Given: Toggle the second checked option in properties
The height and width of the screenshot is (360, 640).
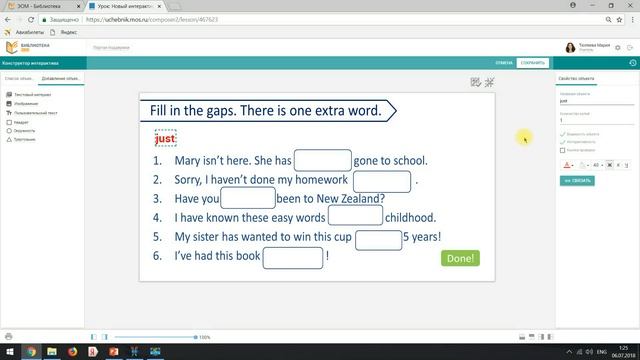Looking at the screenshot, I should [562, 142].
